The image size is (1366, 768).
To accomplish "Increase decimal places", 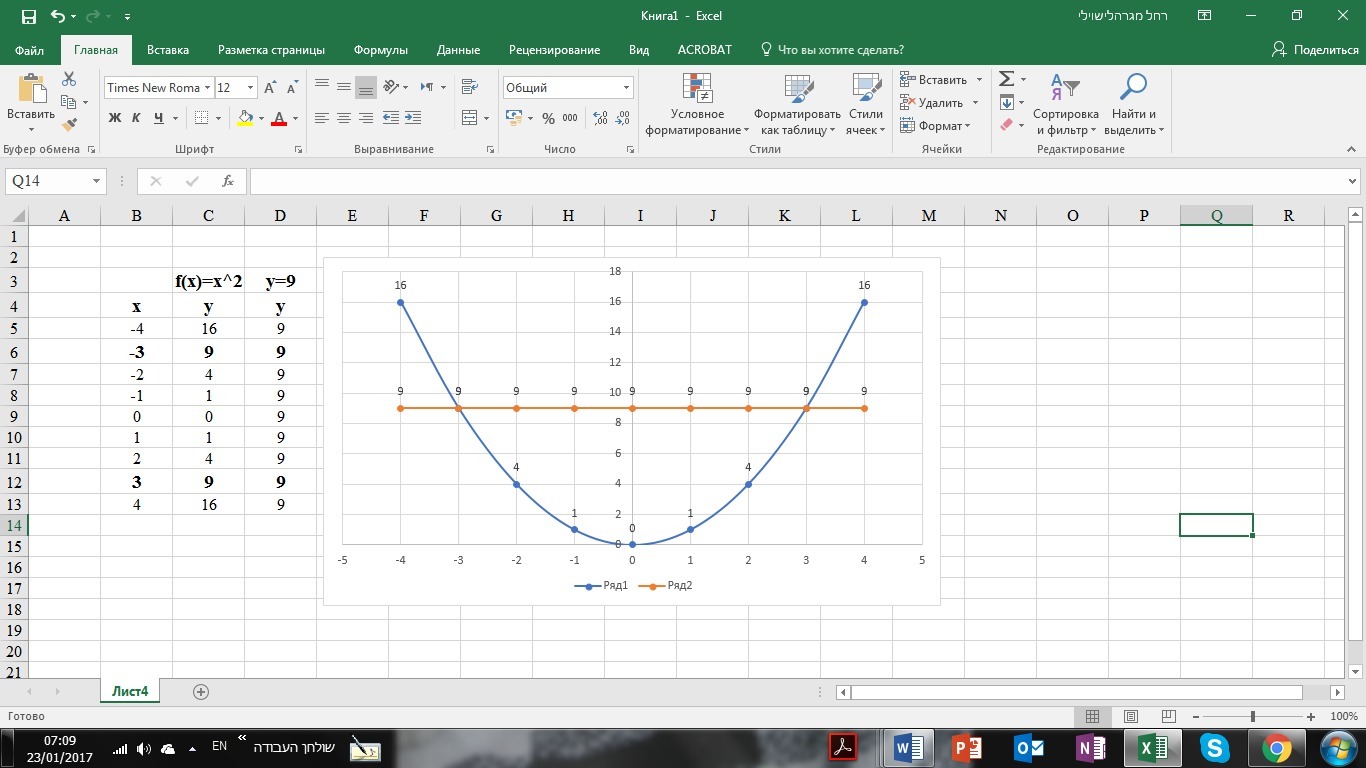I will (601, 118).
